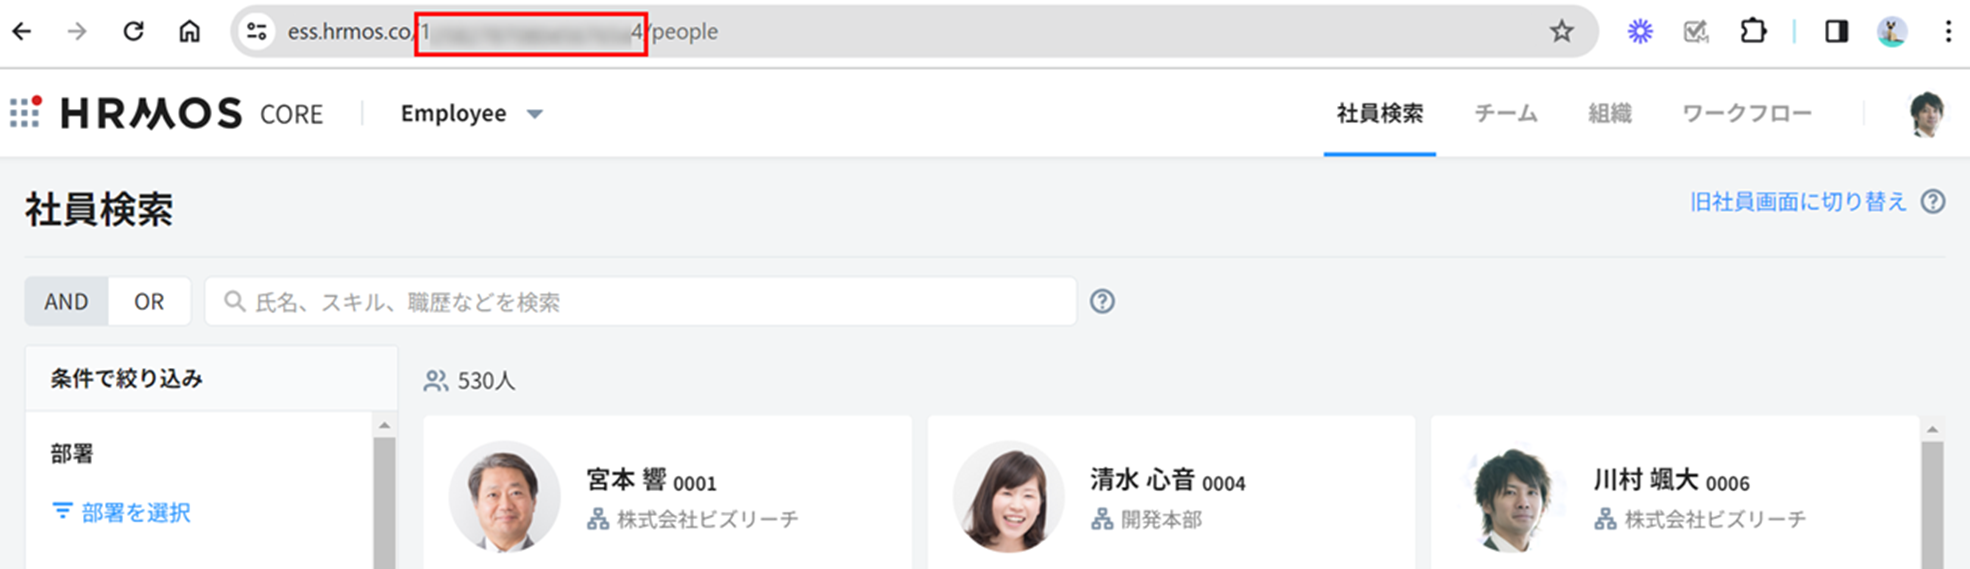Click help icon next to 旧社員画面に切り替え
The width and height of the screenshot is (1970, 569).
(x=1933, y=202)
